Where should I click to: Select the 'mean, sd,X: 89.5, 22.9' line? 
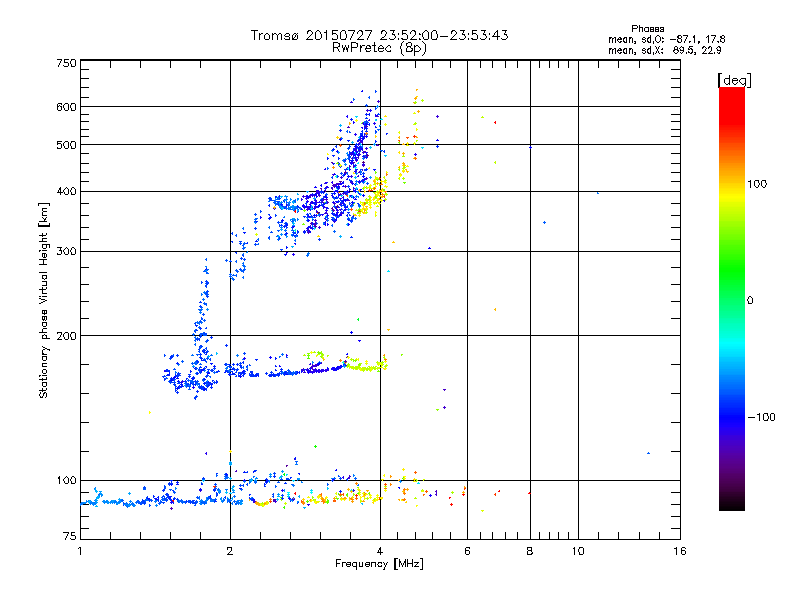(x=664, y=51)
